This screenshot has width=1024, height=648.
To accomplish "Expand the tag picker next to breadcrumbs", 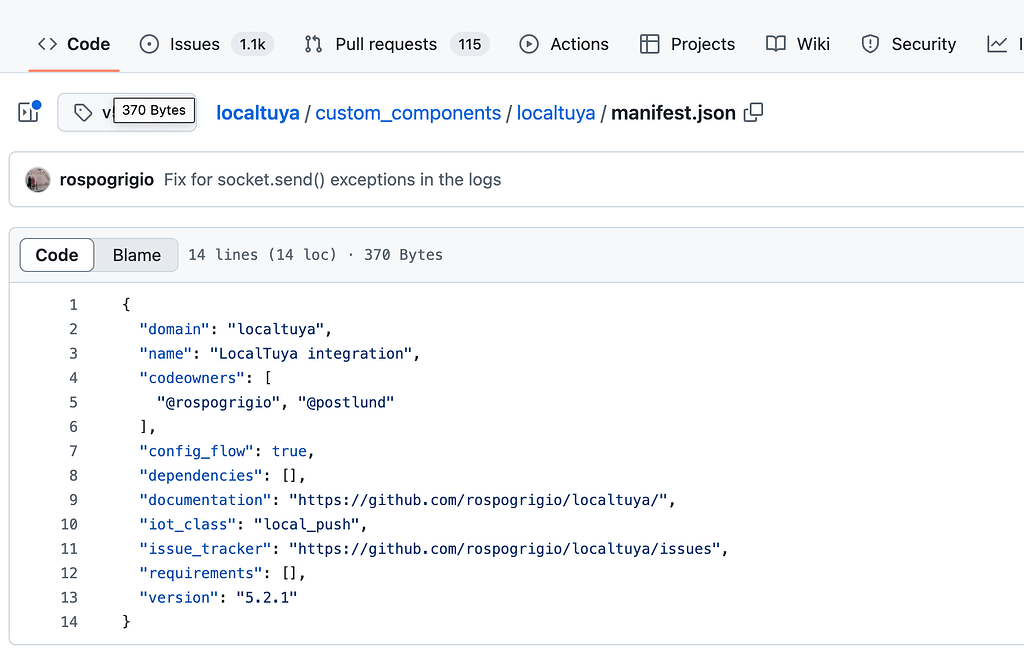I will (x=84, y=112).
